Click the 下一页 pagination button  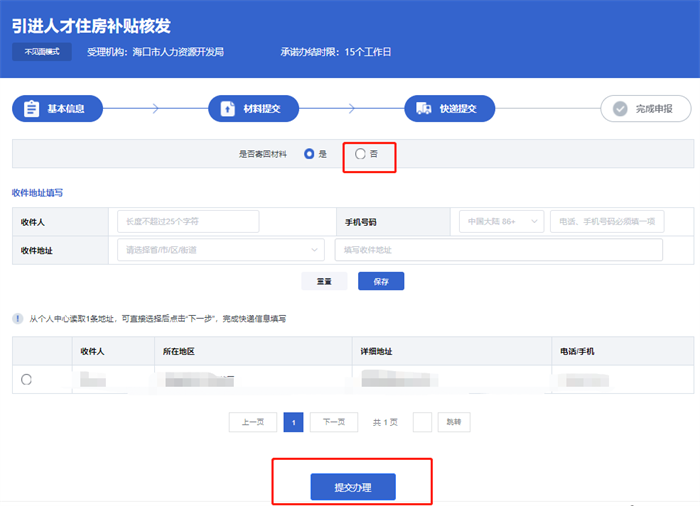[x=334, y=422]
